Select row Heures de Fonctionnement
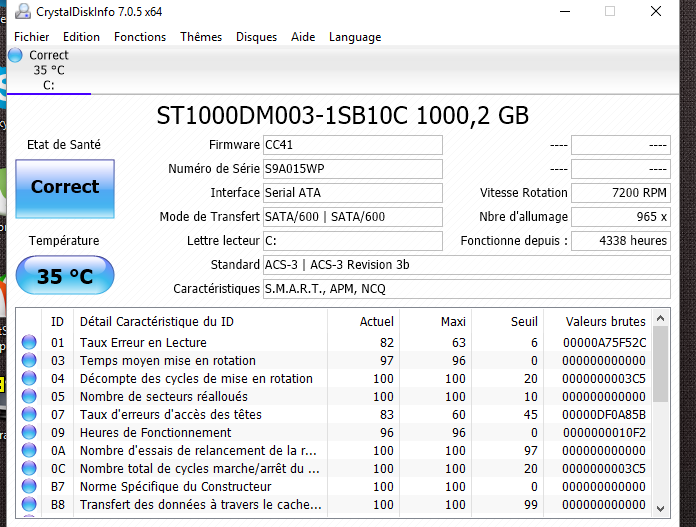Screen dimensions: 696x527 click(335, 432)
